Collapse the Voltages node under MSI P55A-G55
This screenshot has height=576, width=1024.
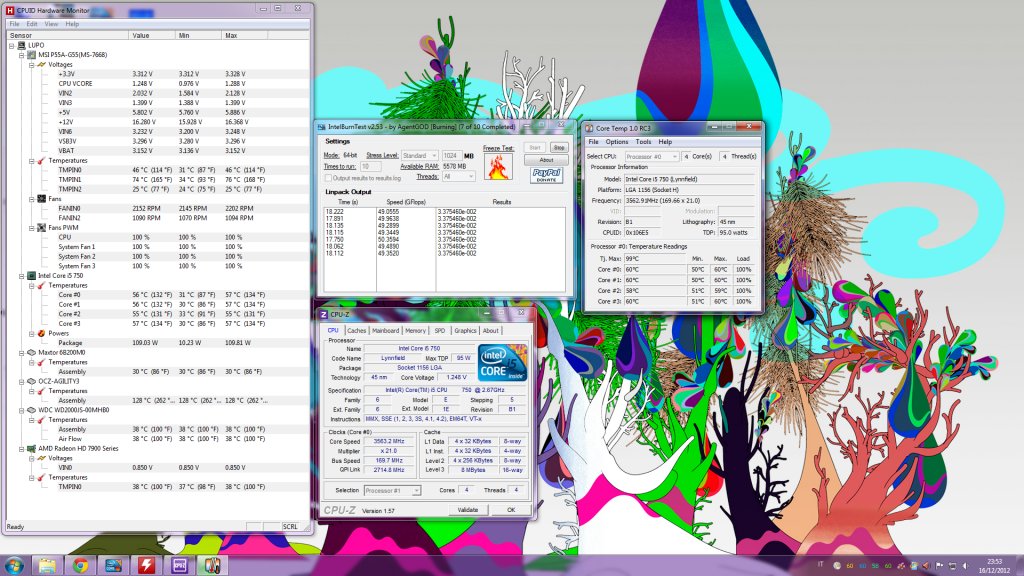pos(31,65)
